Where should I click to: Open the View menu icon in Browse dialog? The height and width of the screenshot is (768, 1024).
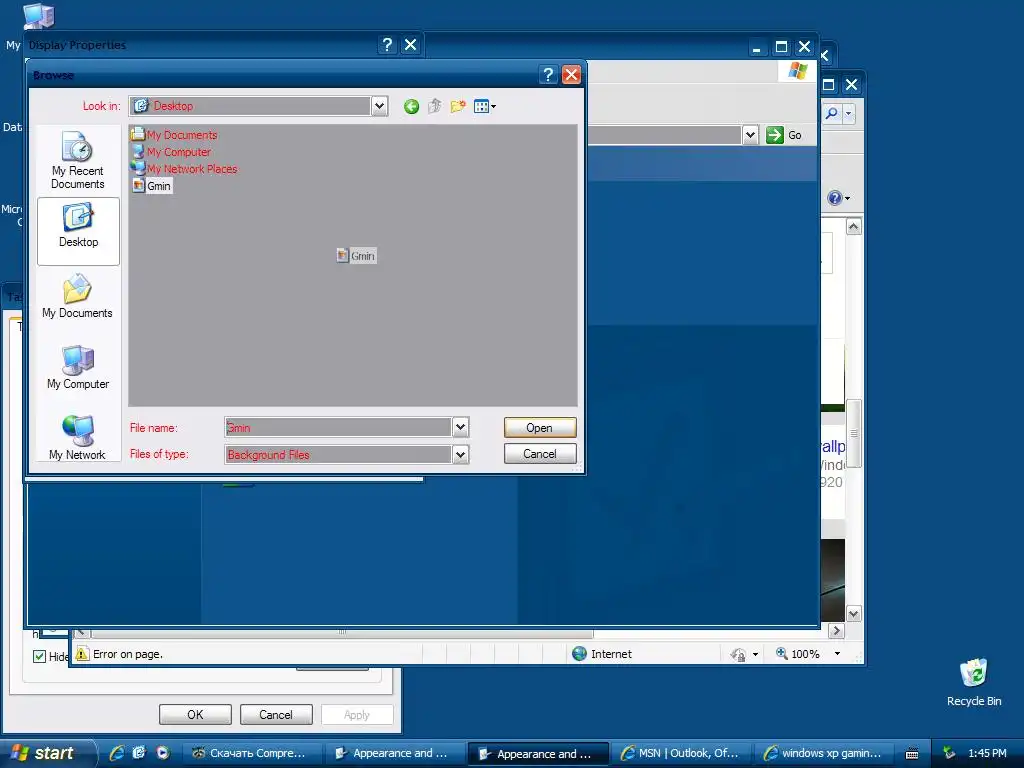tap(485, 106)
